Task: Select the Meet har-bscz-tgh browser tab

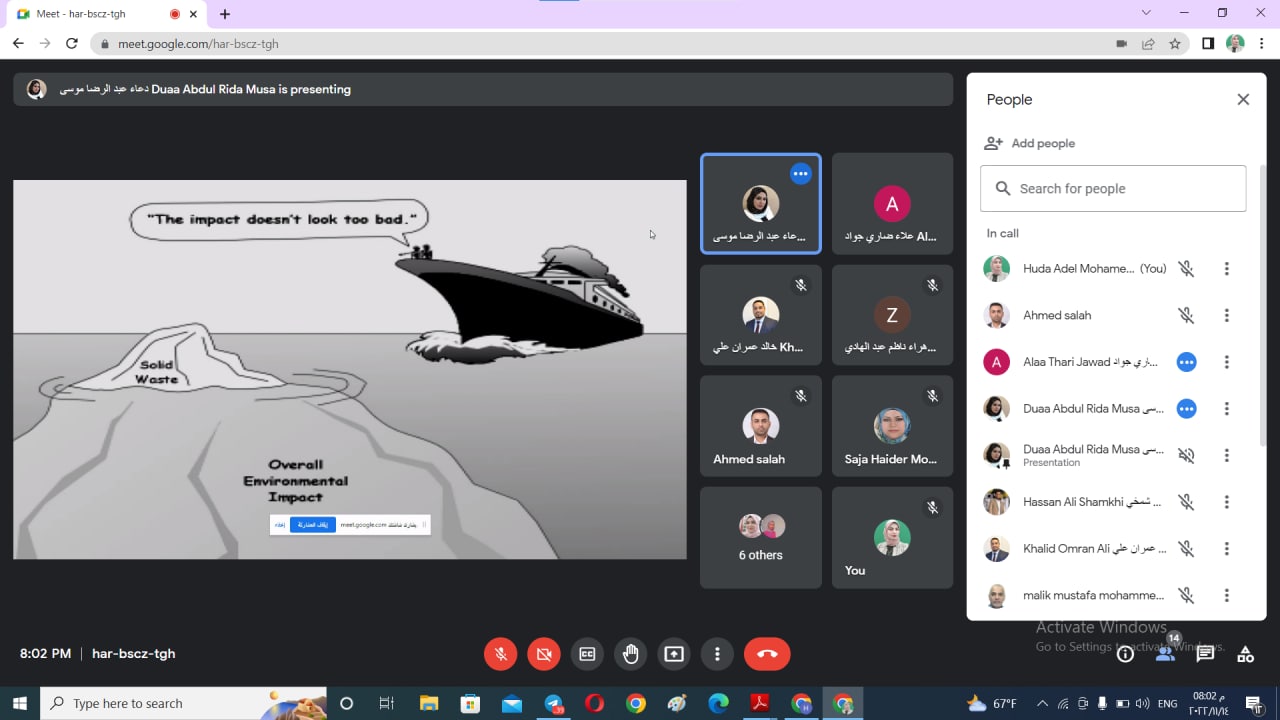Action: 95,14
